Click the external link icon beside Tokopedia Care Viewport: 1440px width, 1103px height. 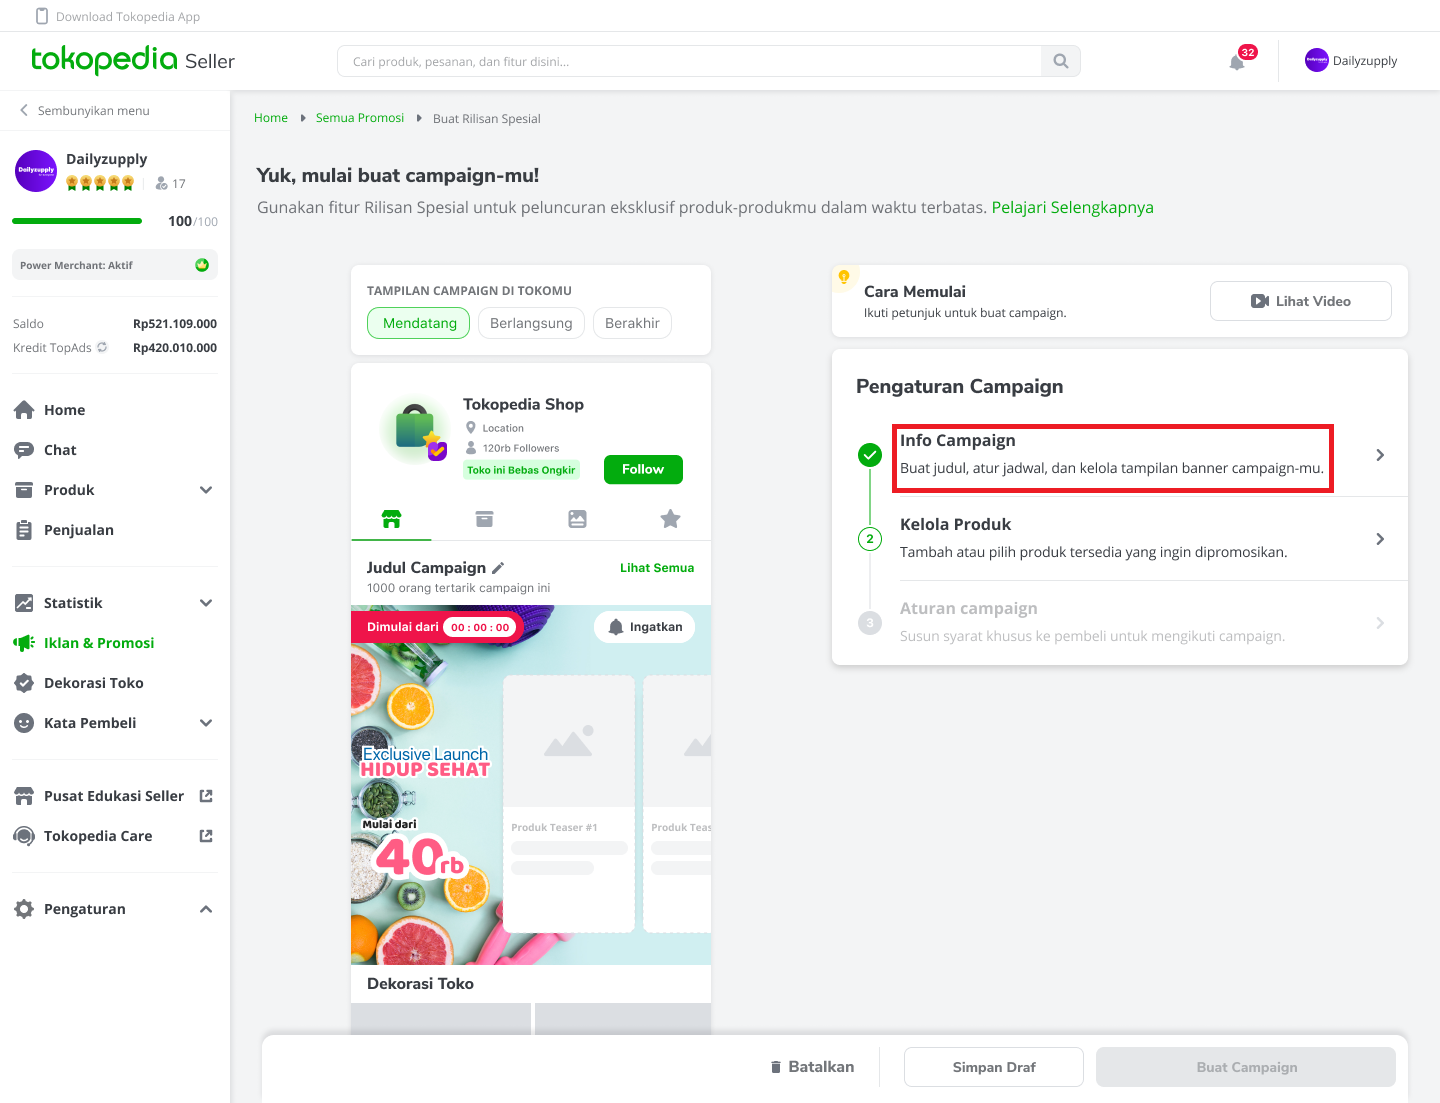(206, 836)
